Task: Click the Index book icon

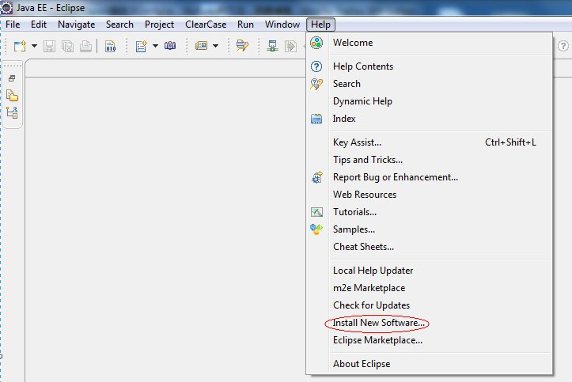Action: click(x=316, y=119)
